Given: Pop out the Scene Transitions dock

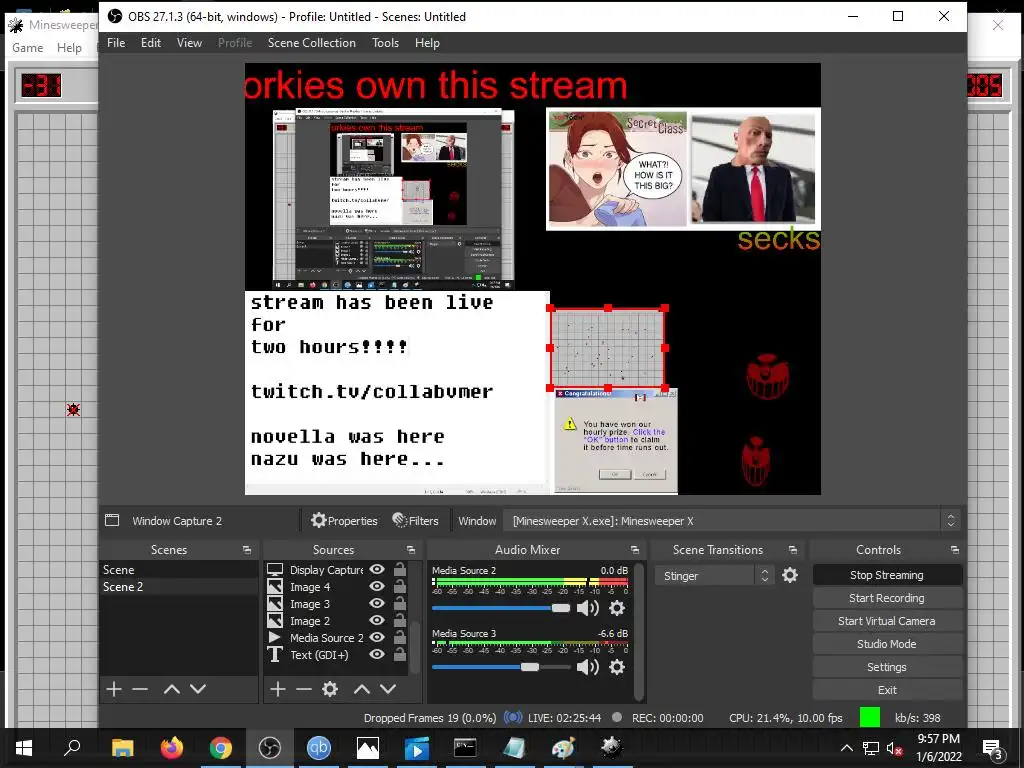Looking at the screenshot, I should point(793,550).
